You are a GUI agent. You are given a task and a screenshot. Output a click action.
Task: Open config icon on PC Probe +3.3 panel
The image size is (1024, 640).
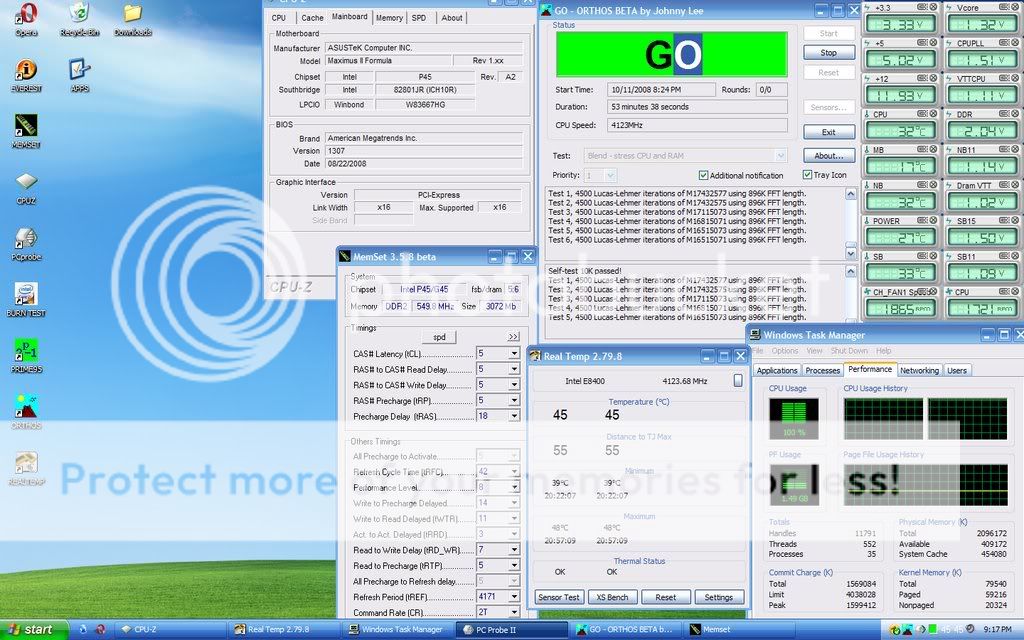922,7
